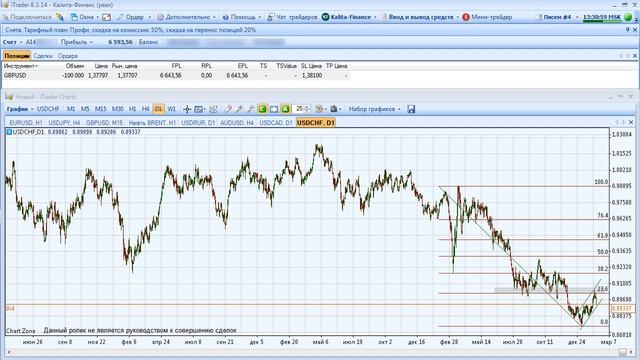Save the chart set with diskette icon
Viewport: 640px width, 360px height.
pyautogui.click(x=411, y=109)
